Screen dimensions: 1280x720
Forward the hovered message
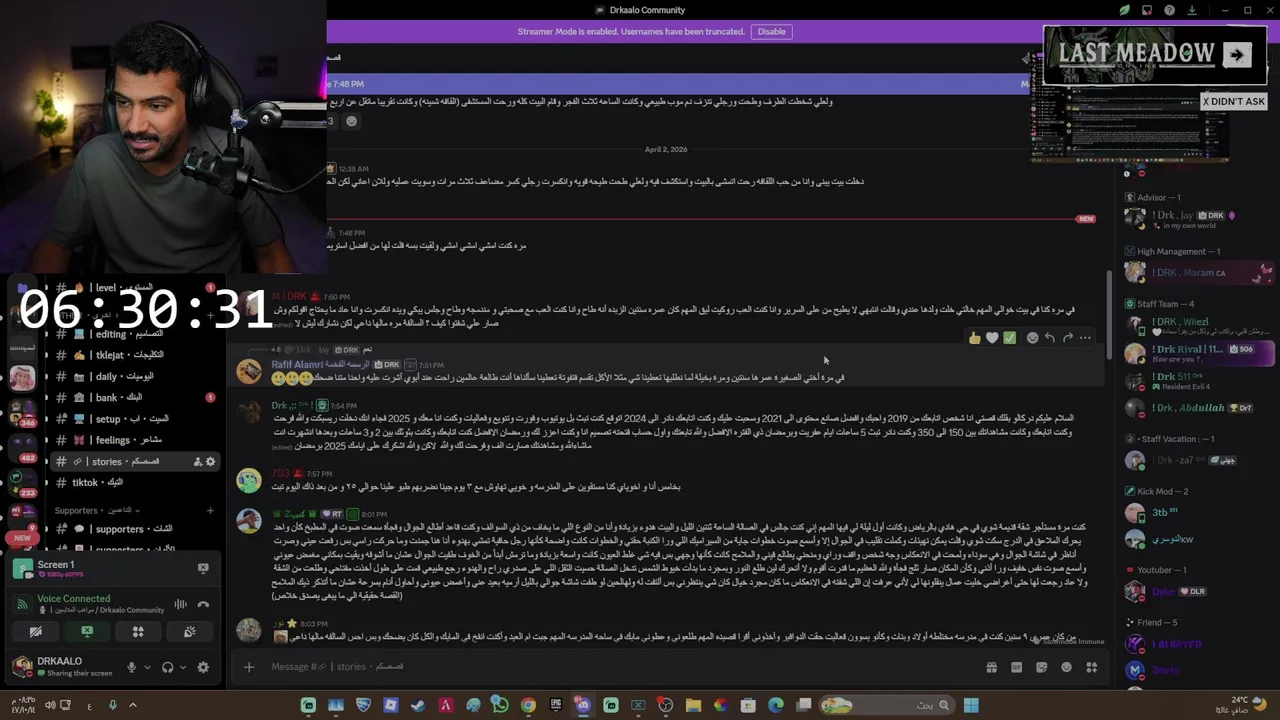point(1068,338)
